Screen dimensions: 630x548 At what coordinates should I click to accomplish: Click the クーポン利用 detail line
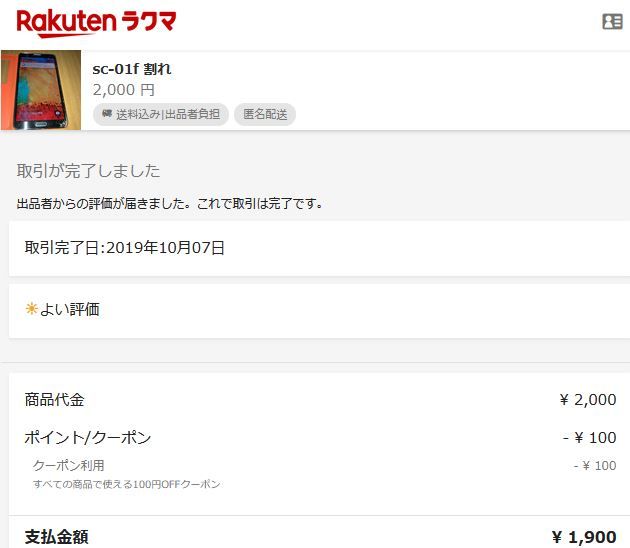click(69, 466)
